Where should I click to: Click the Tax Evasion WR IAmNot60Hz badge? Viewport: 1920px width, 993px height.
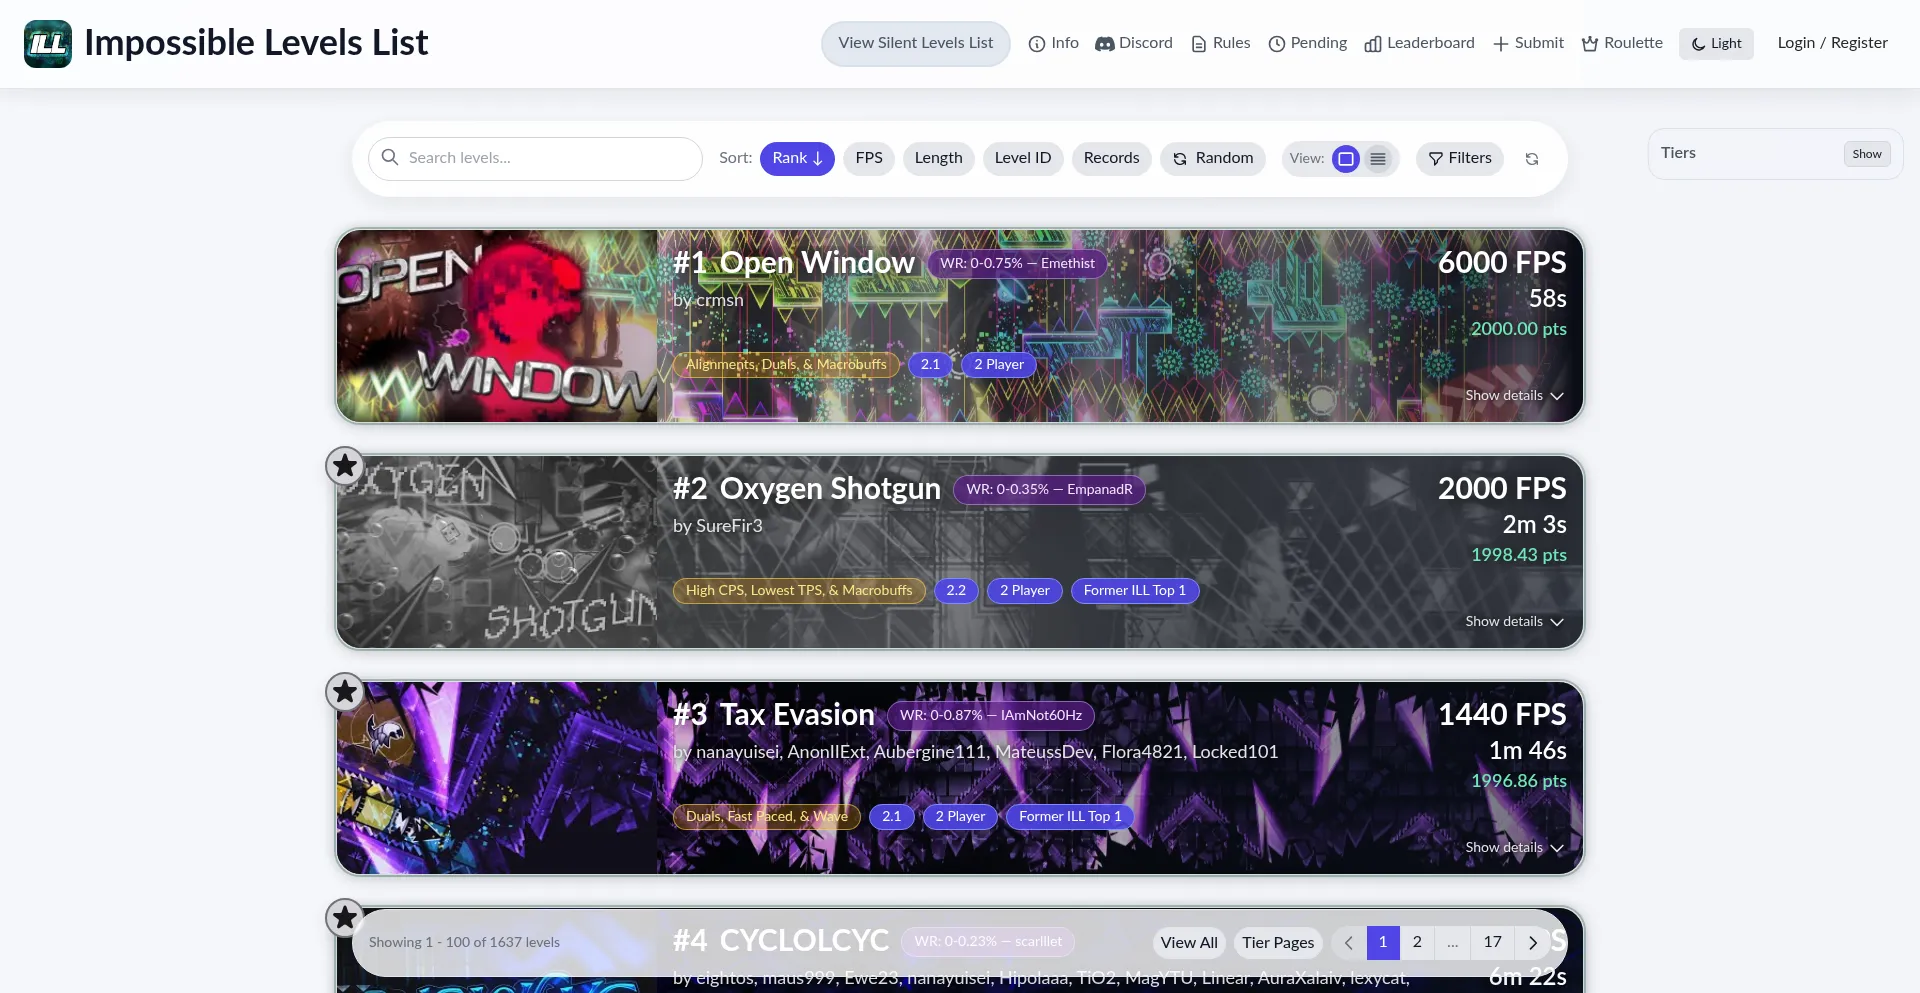click(x=990, y=716)
